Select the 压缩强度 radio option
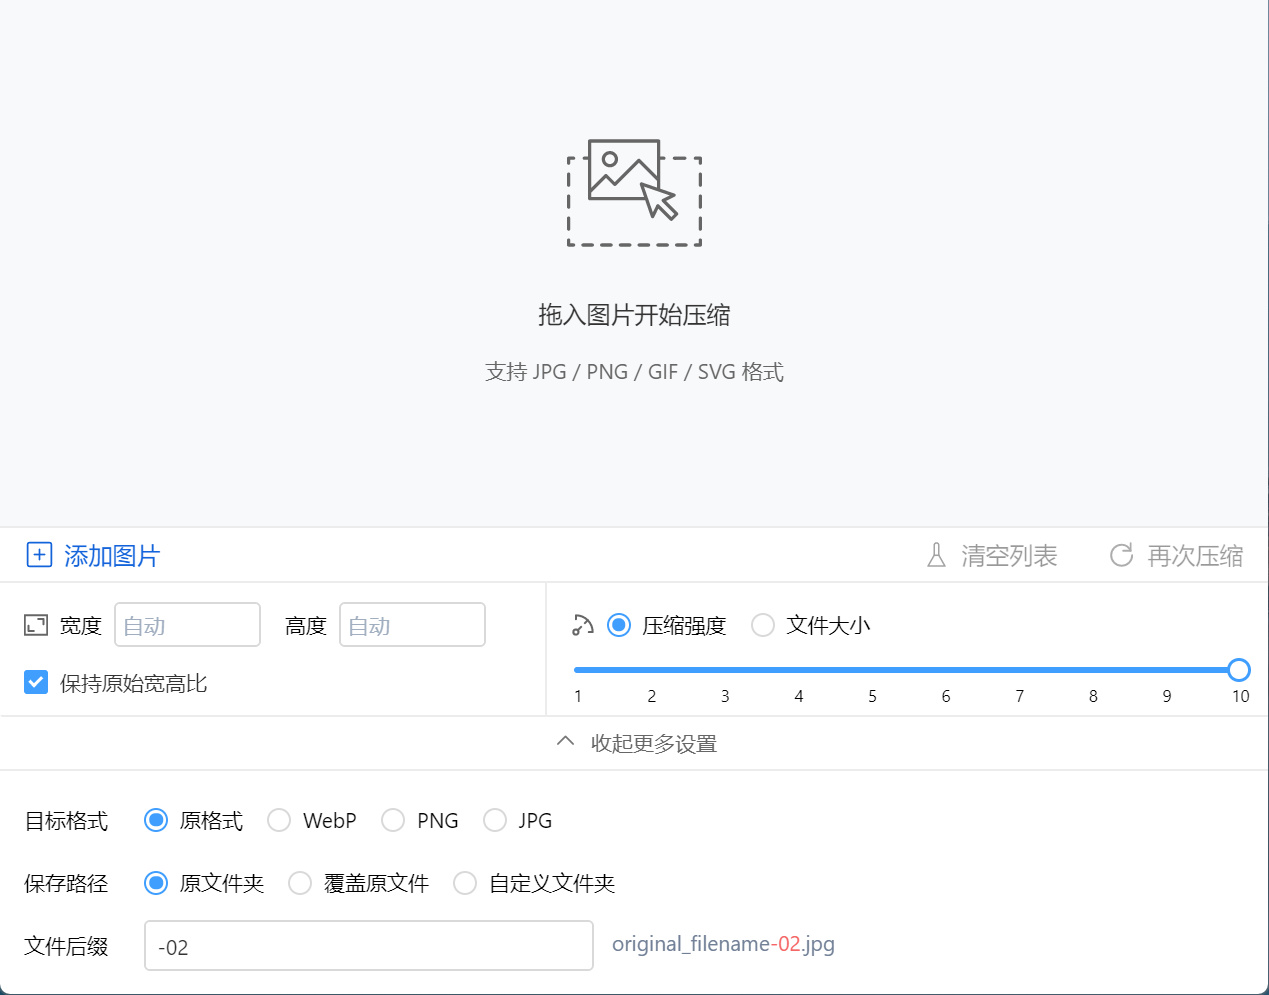Image resolution: width=1269 pixels, height=995 pixels. click(x=619, y=625)
